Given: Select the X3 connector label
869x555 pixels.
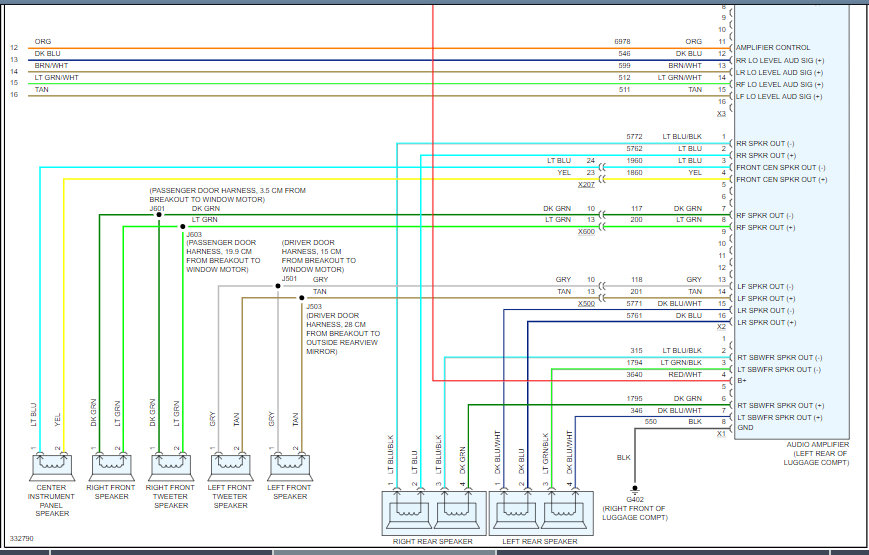Looking at the screenshot, I should [721, 113].
